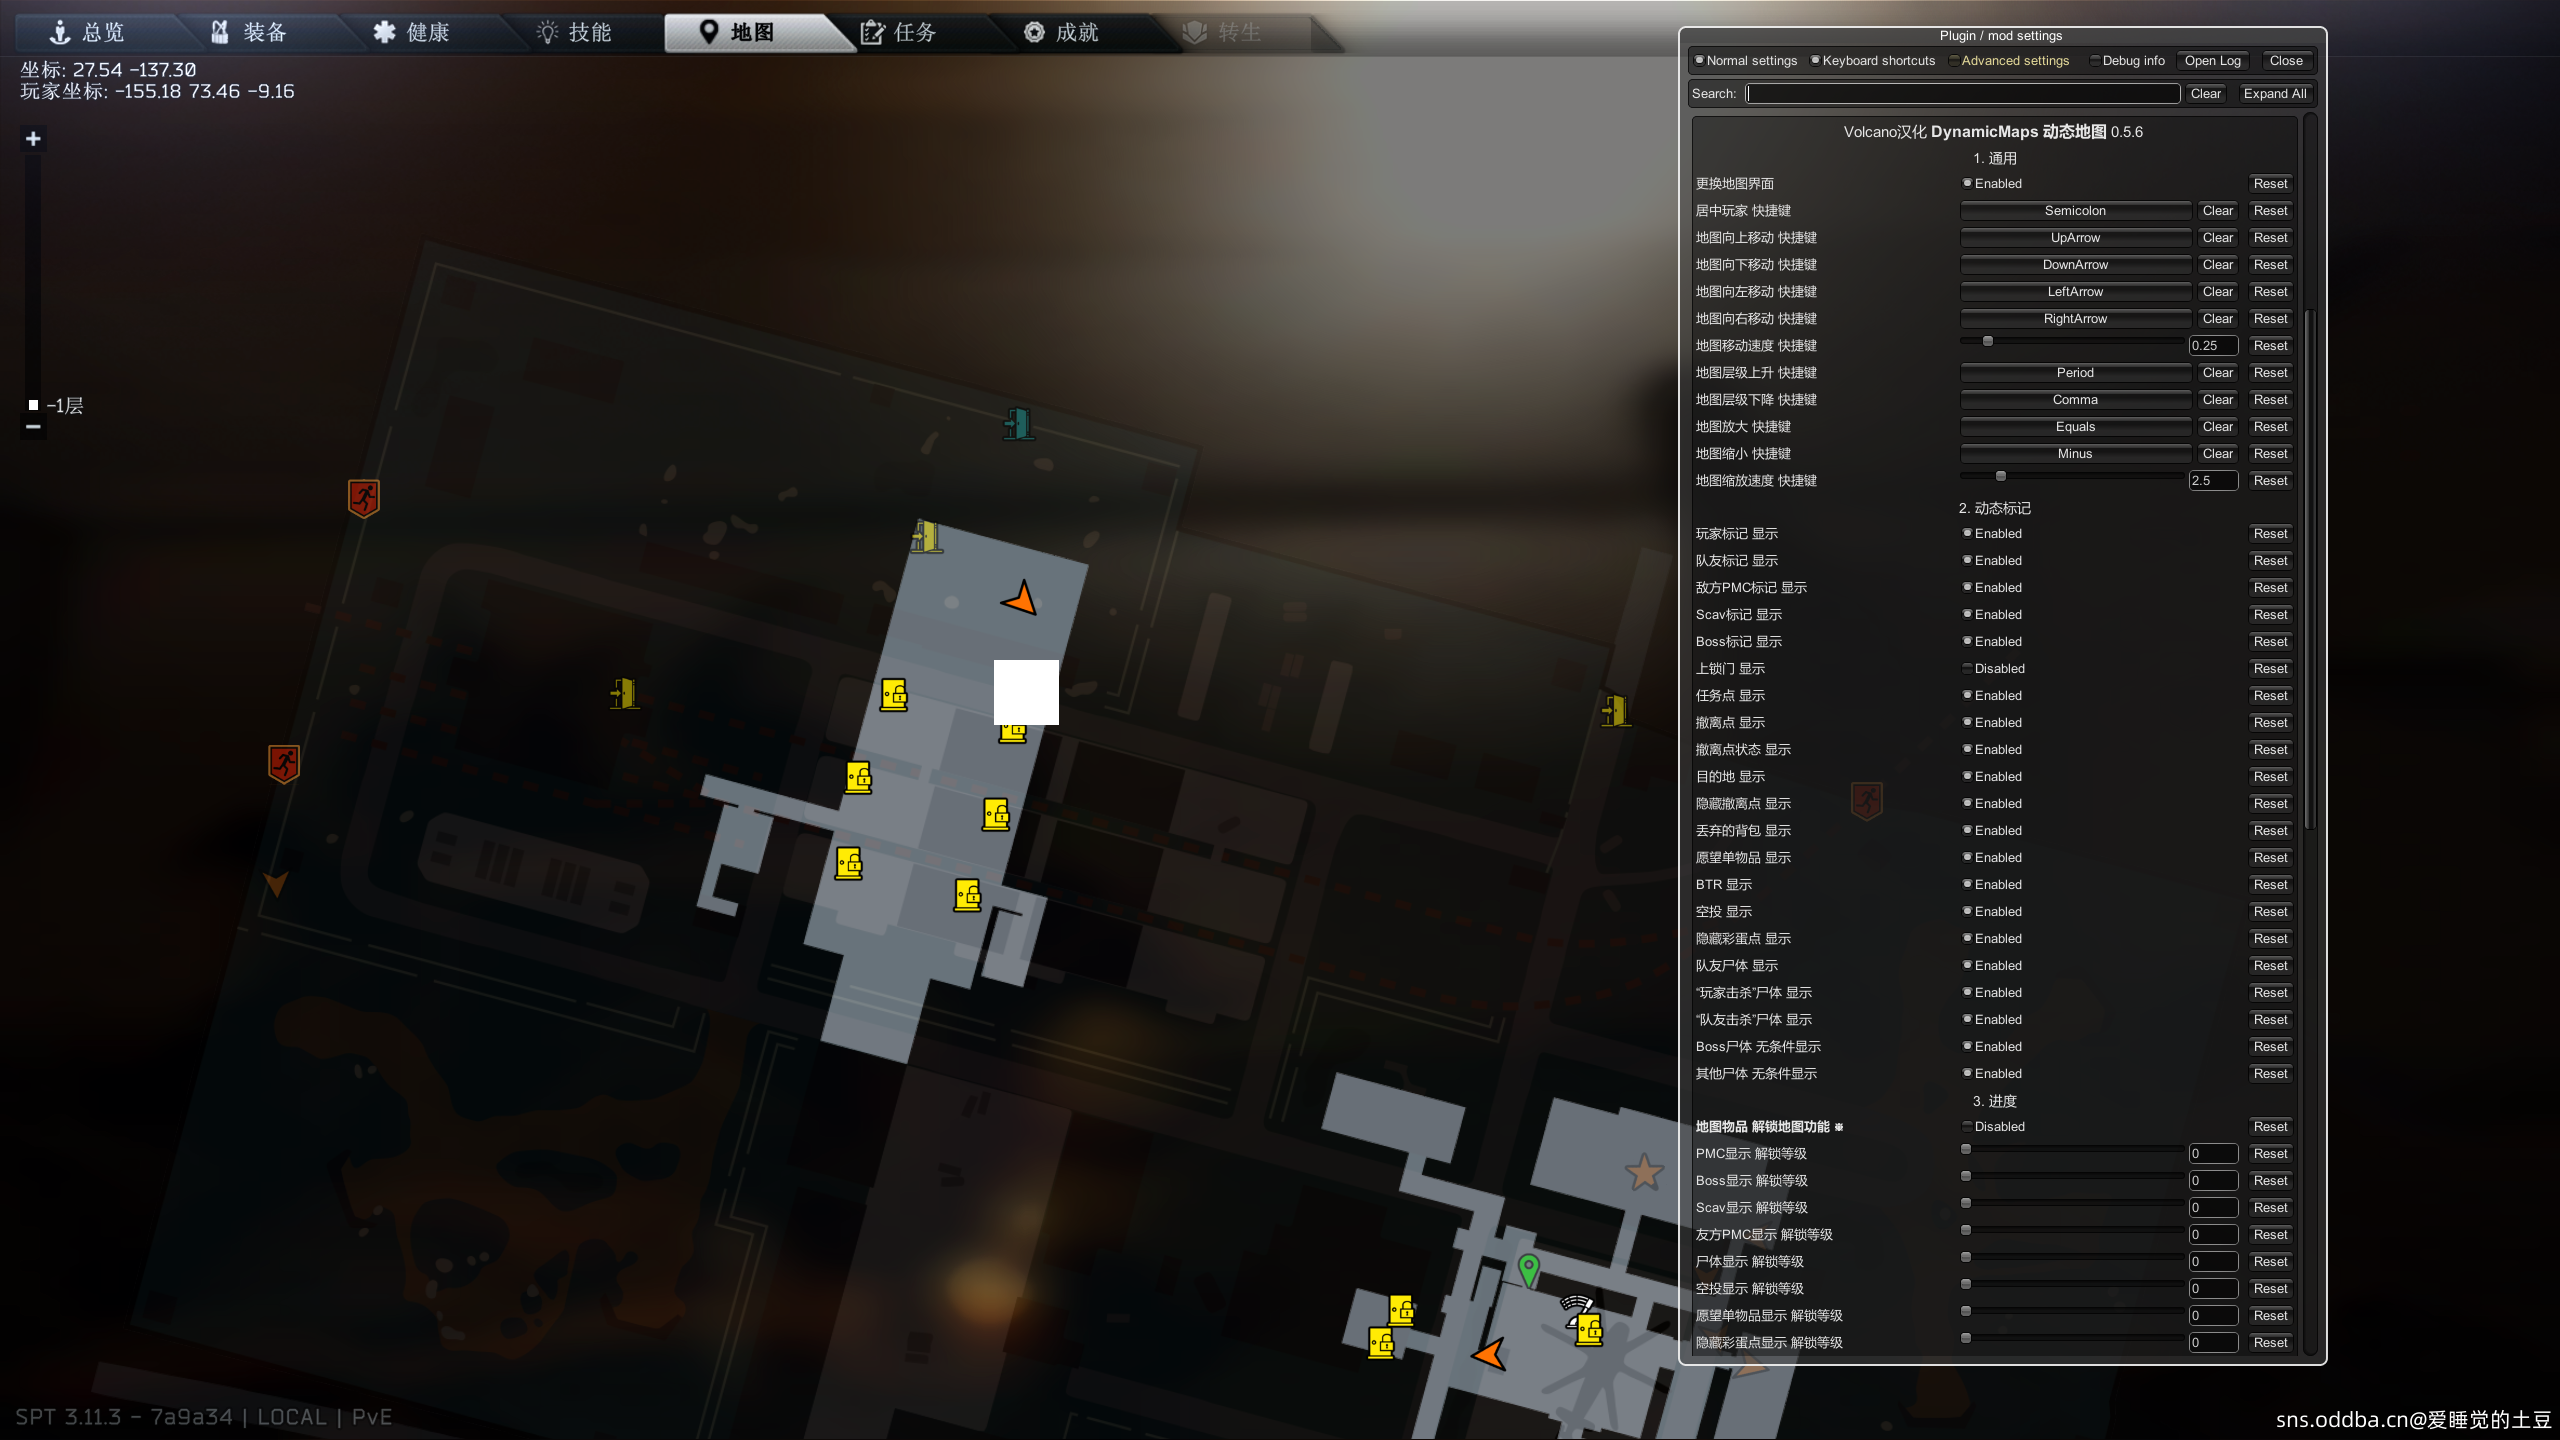Click the orange arrow marker at the map bottom
This screenshot has height=1440, width=2560.
click(1489, 1355)
